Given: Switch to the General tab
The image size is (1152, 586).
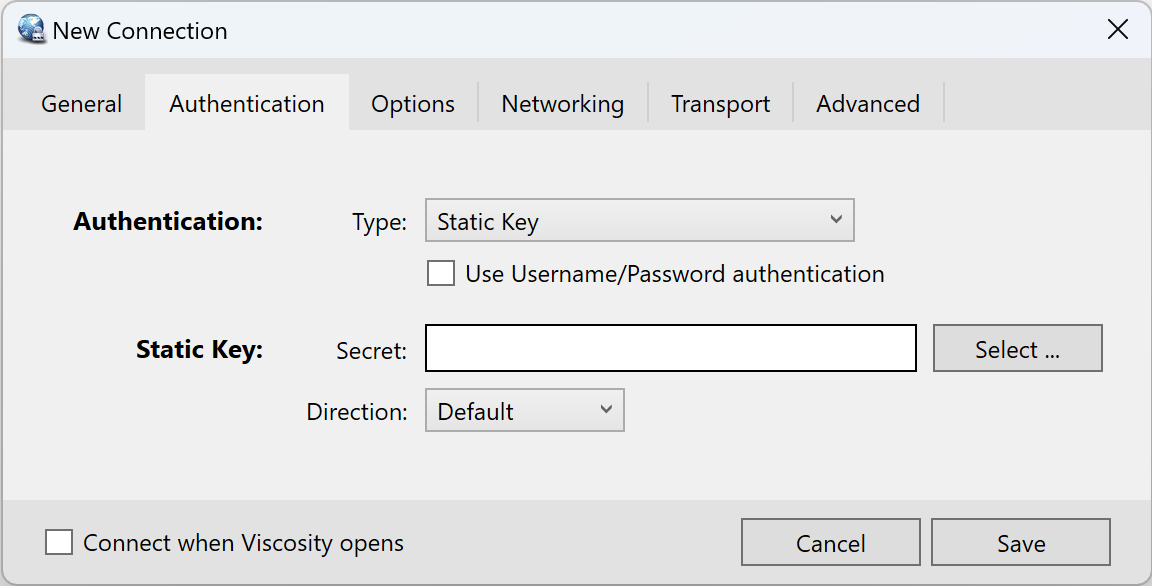Looking at the screenshot, I should click(82, 104).
